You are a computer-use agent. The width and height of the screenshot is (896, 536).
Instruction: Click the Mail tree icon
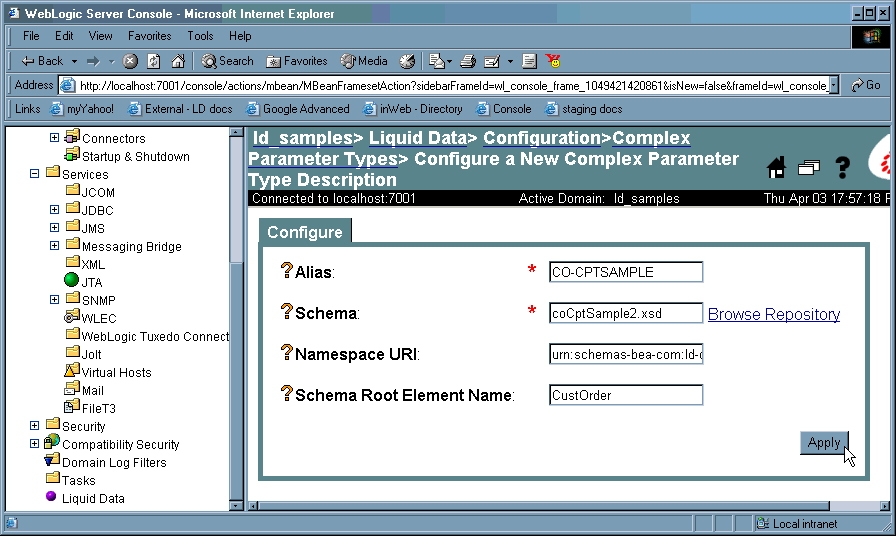pyautogui.click(x=72, y=389)
